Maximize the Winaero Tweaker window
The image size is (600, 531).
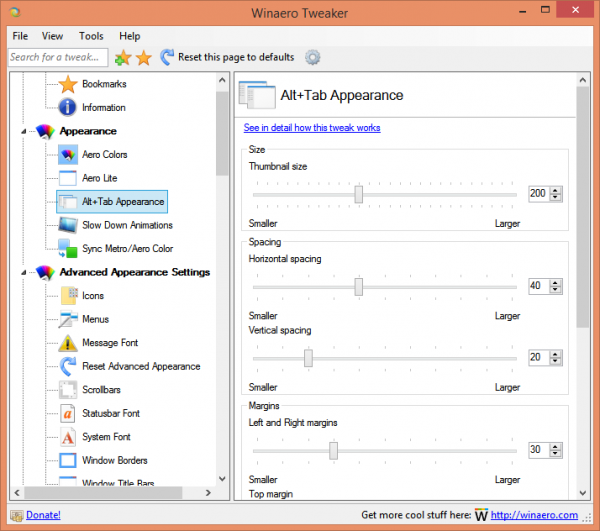point(545,10)
